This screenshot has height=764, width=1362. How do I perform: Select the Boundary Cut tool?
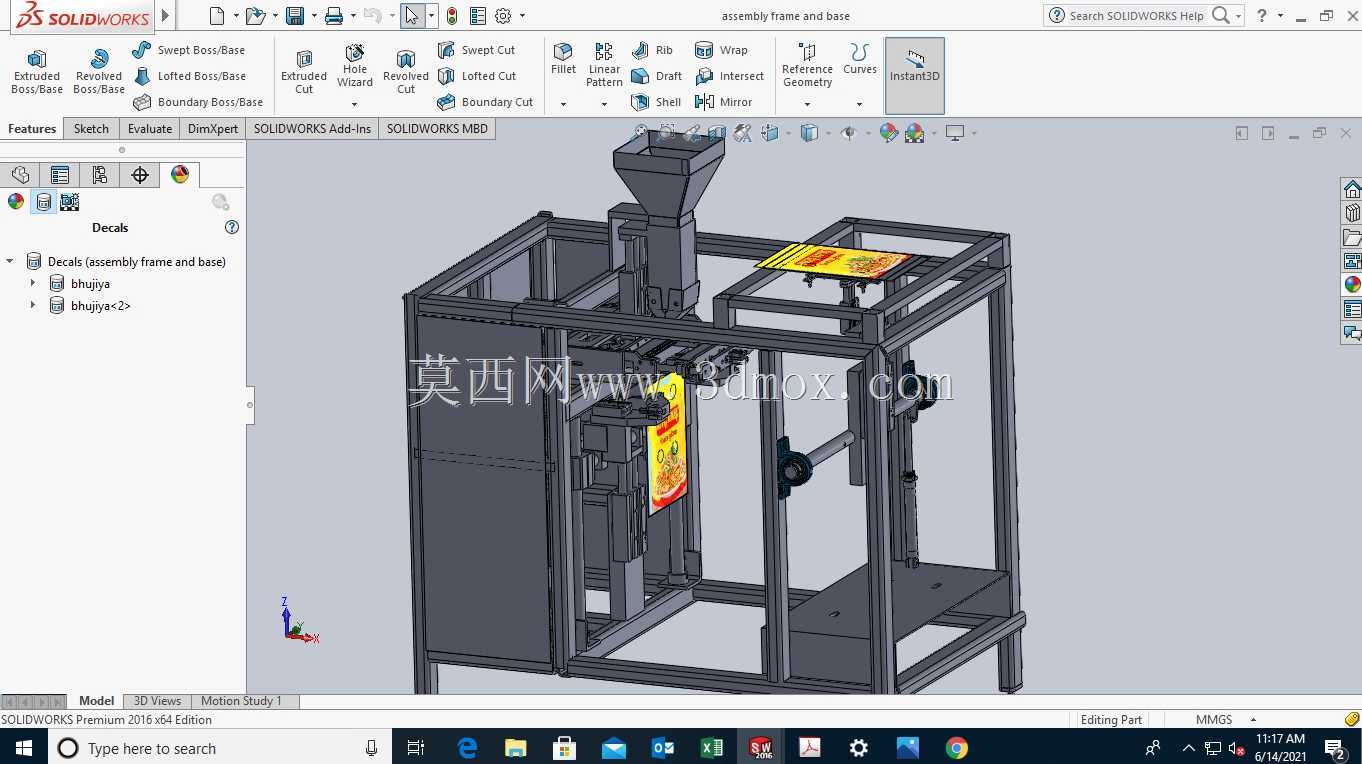click(485, 102)
